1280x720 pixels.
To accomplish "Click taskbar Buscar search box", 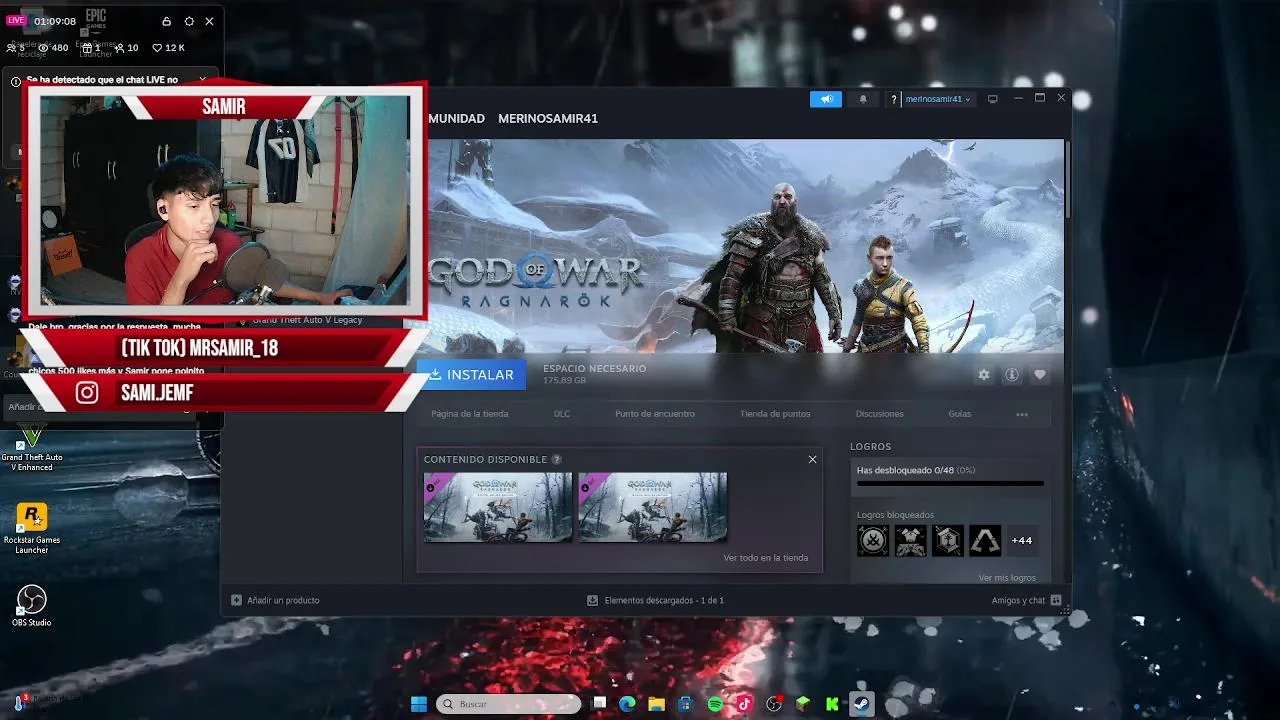I will pyautogui.click(x=509, y=704).
